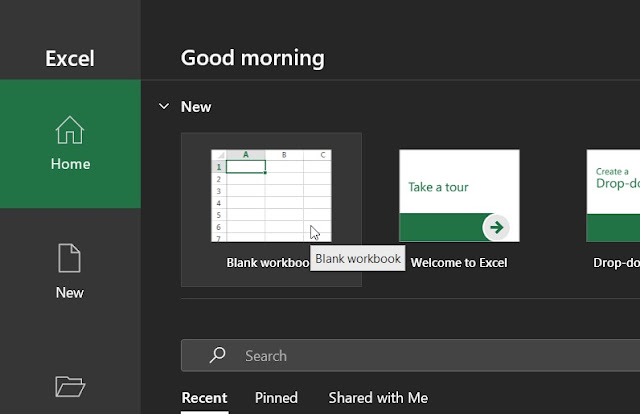Switch to the Pinned tab

point(276,398)
